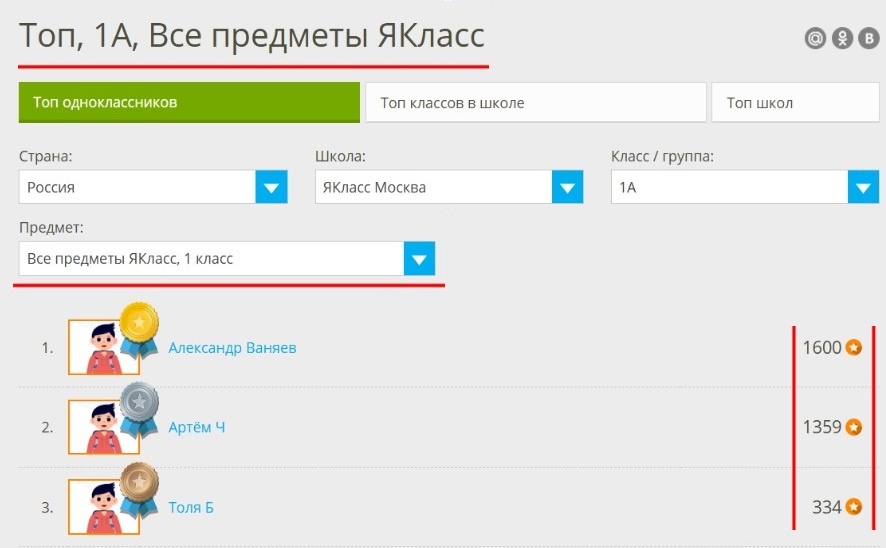
Task: Click the Школа: label
Action: (340, 156)
